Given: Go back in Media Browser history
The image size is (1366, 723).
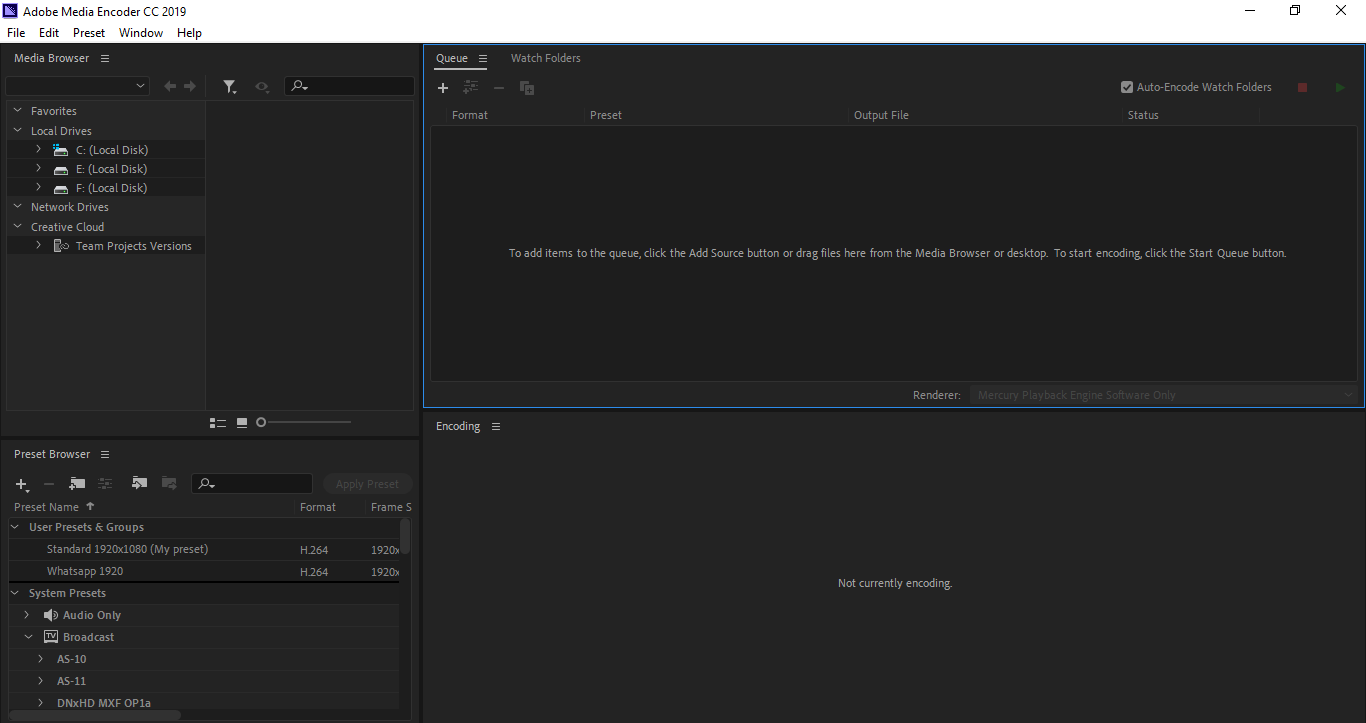Looking at the screenshot, I should point(170,87).
